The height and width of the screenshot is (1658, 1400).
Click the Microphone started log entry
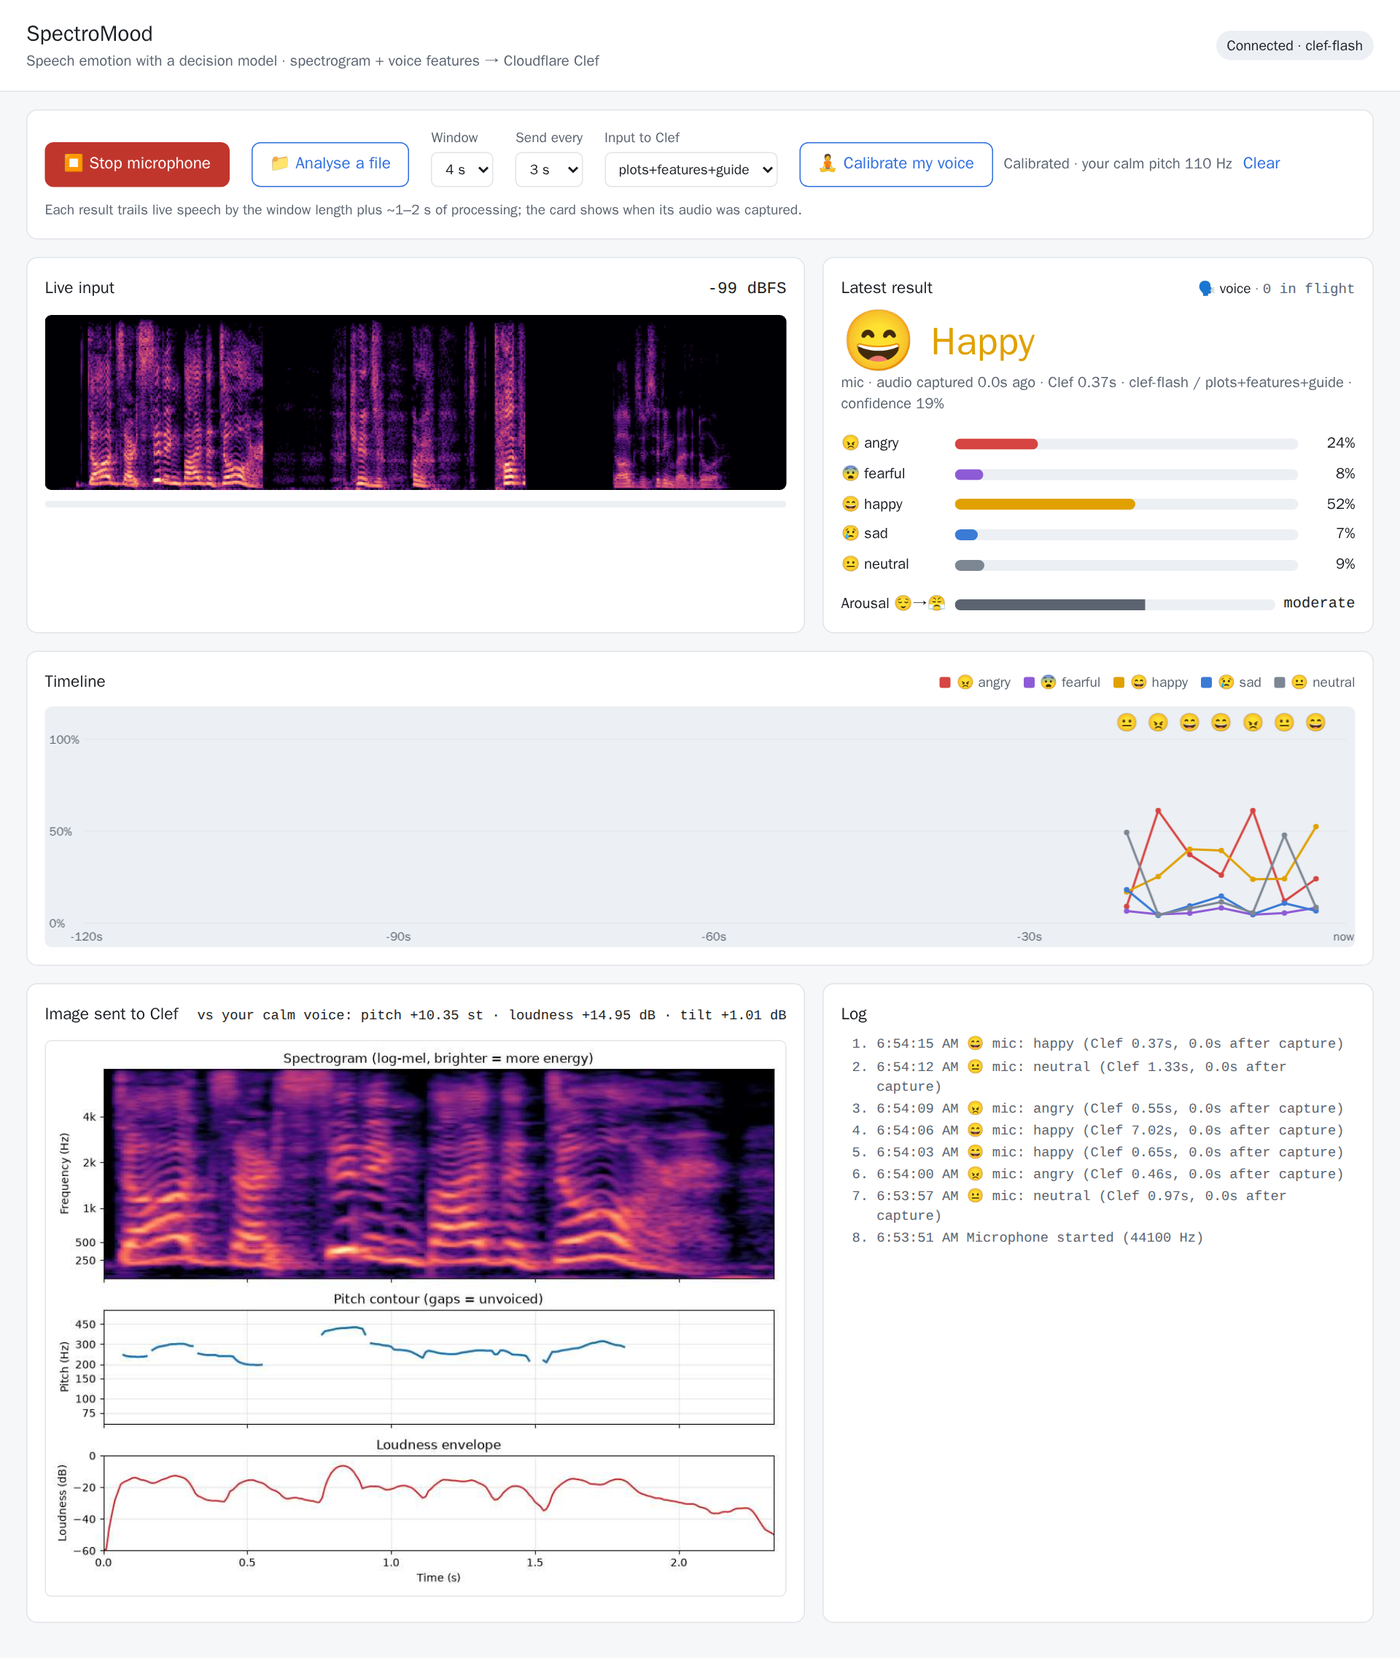[1040, 1238]
